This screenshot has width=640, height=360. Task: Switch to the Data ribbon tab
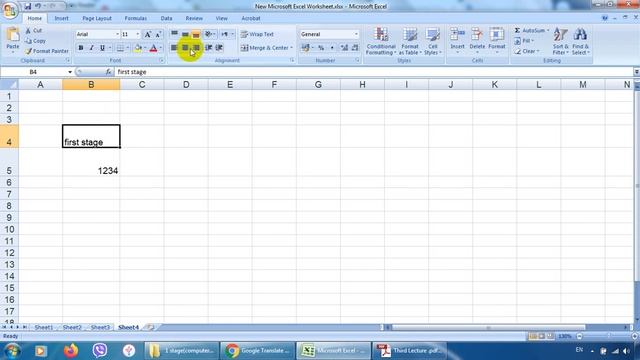point(166,18)
